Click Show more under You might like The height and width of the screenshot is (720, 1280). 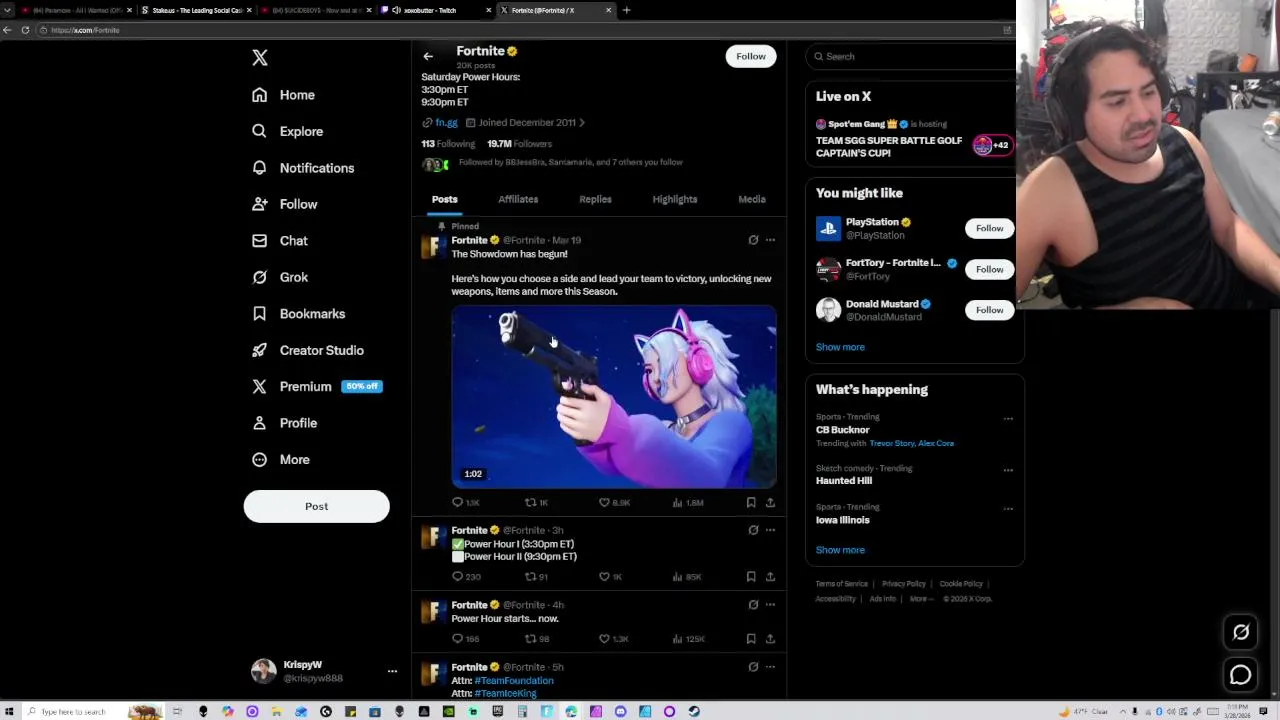click(840, 347)
